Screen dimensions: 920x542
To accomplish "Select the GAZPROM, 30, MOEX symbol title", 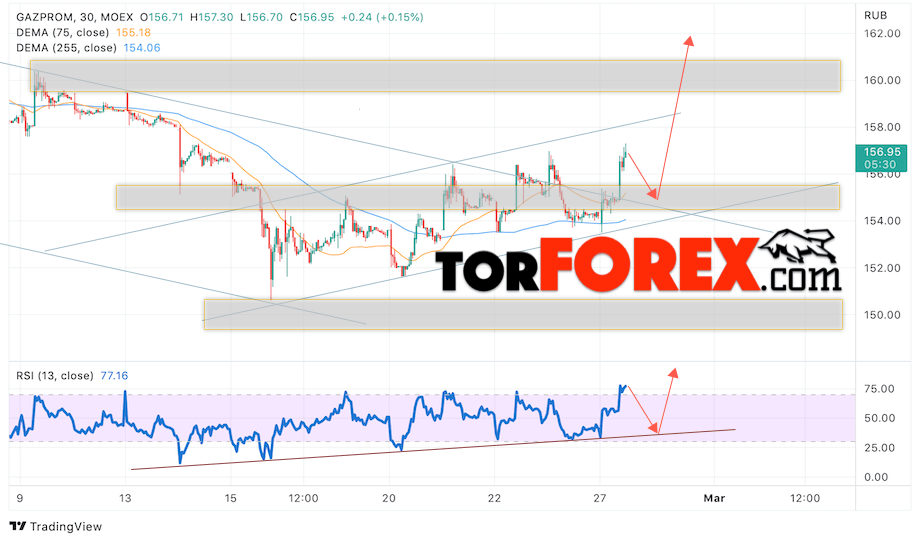I will click(74, 17).
